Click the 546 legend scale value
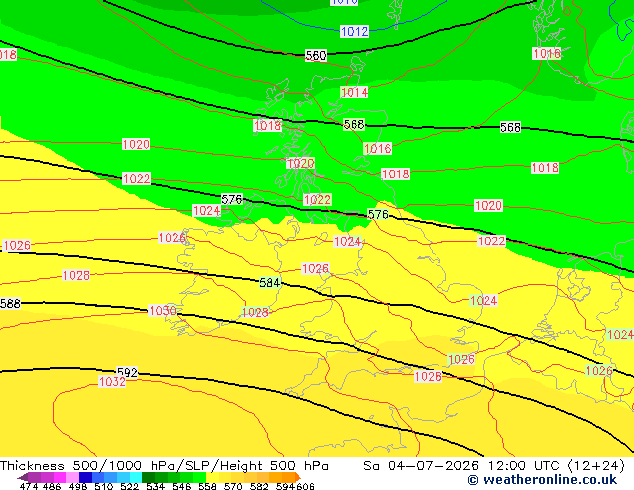The width and height of the screenshot is (634, 490). click(x=181, y=486)
